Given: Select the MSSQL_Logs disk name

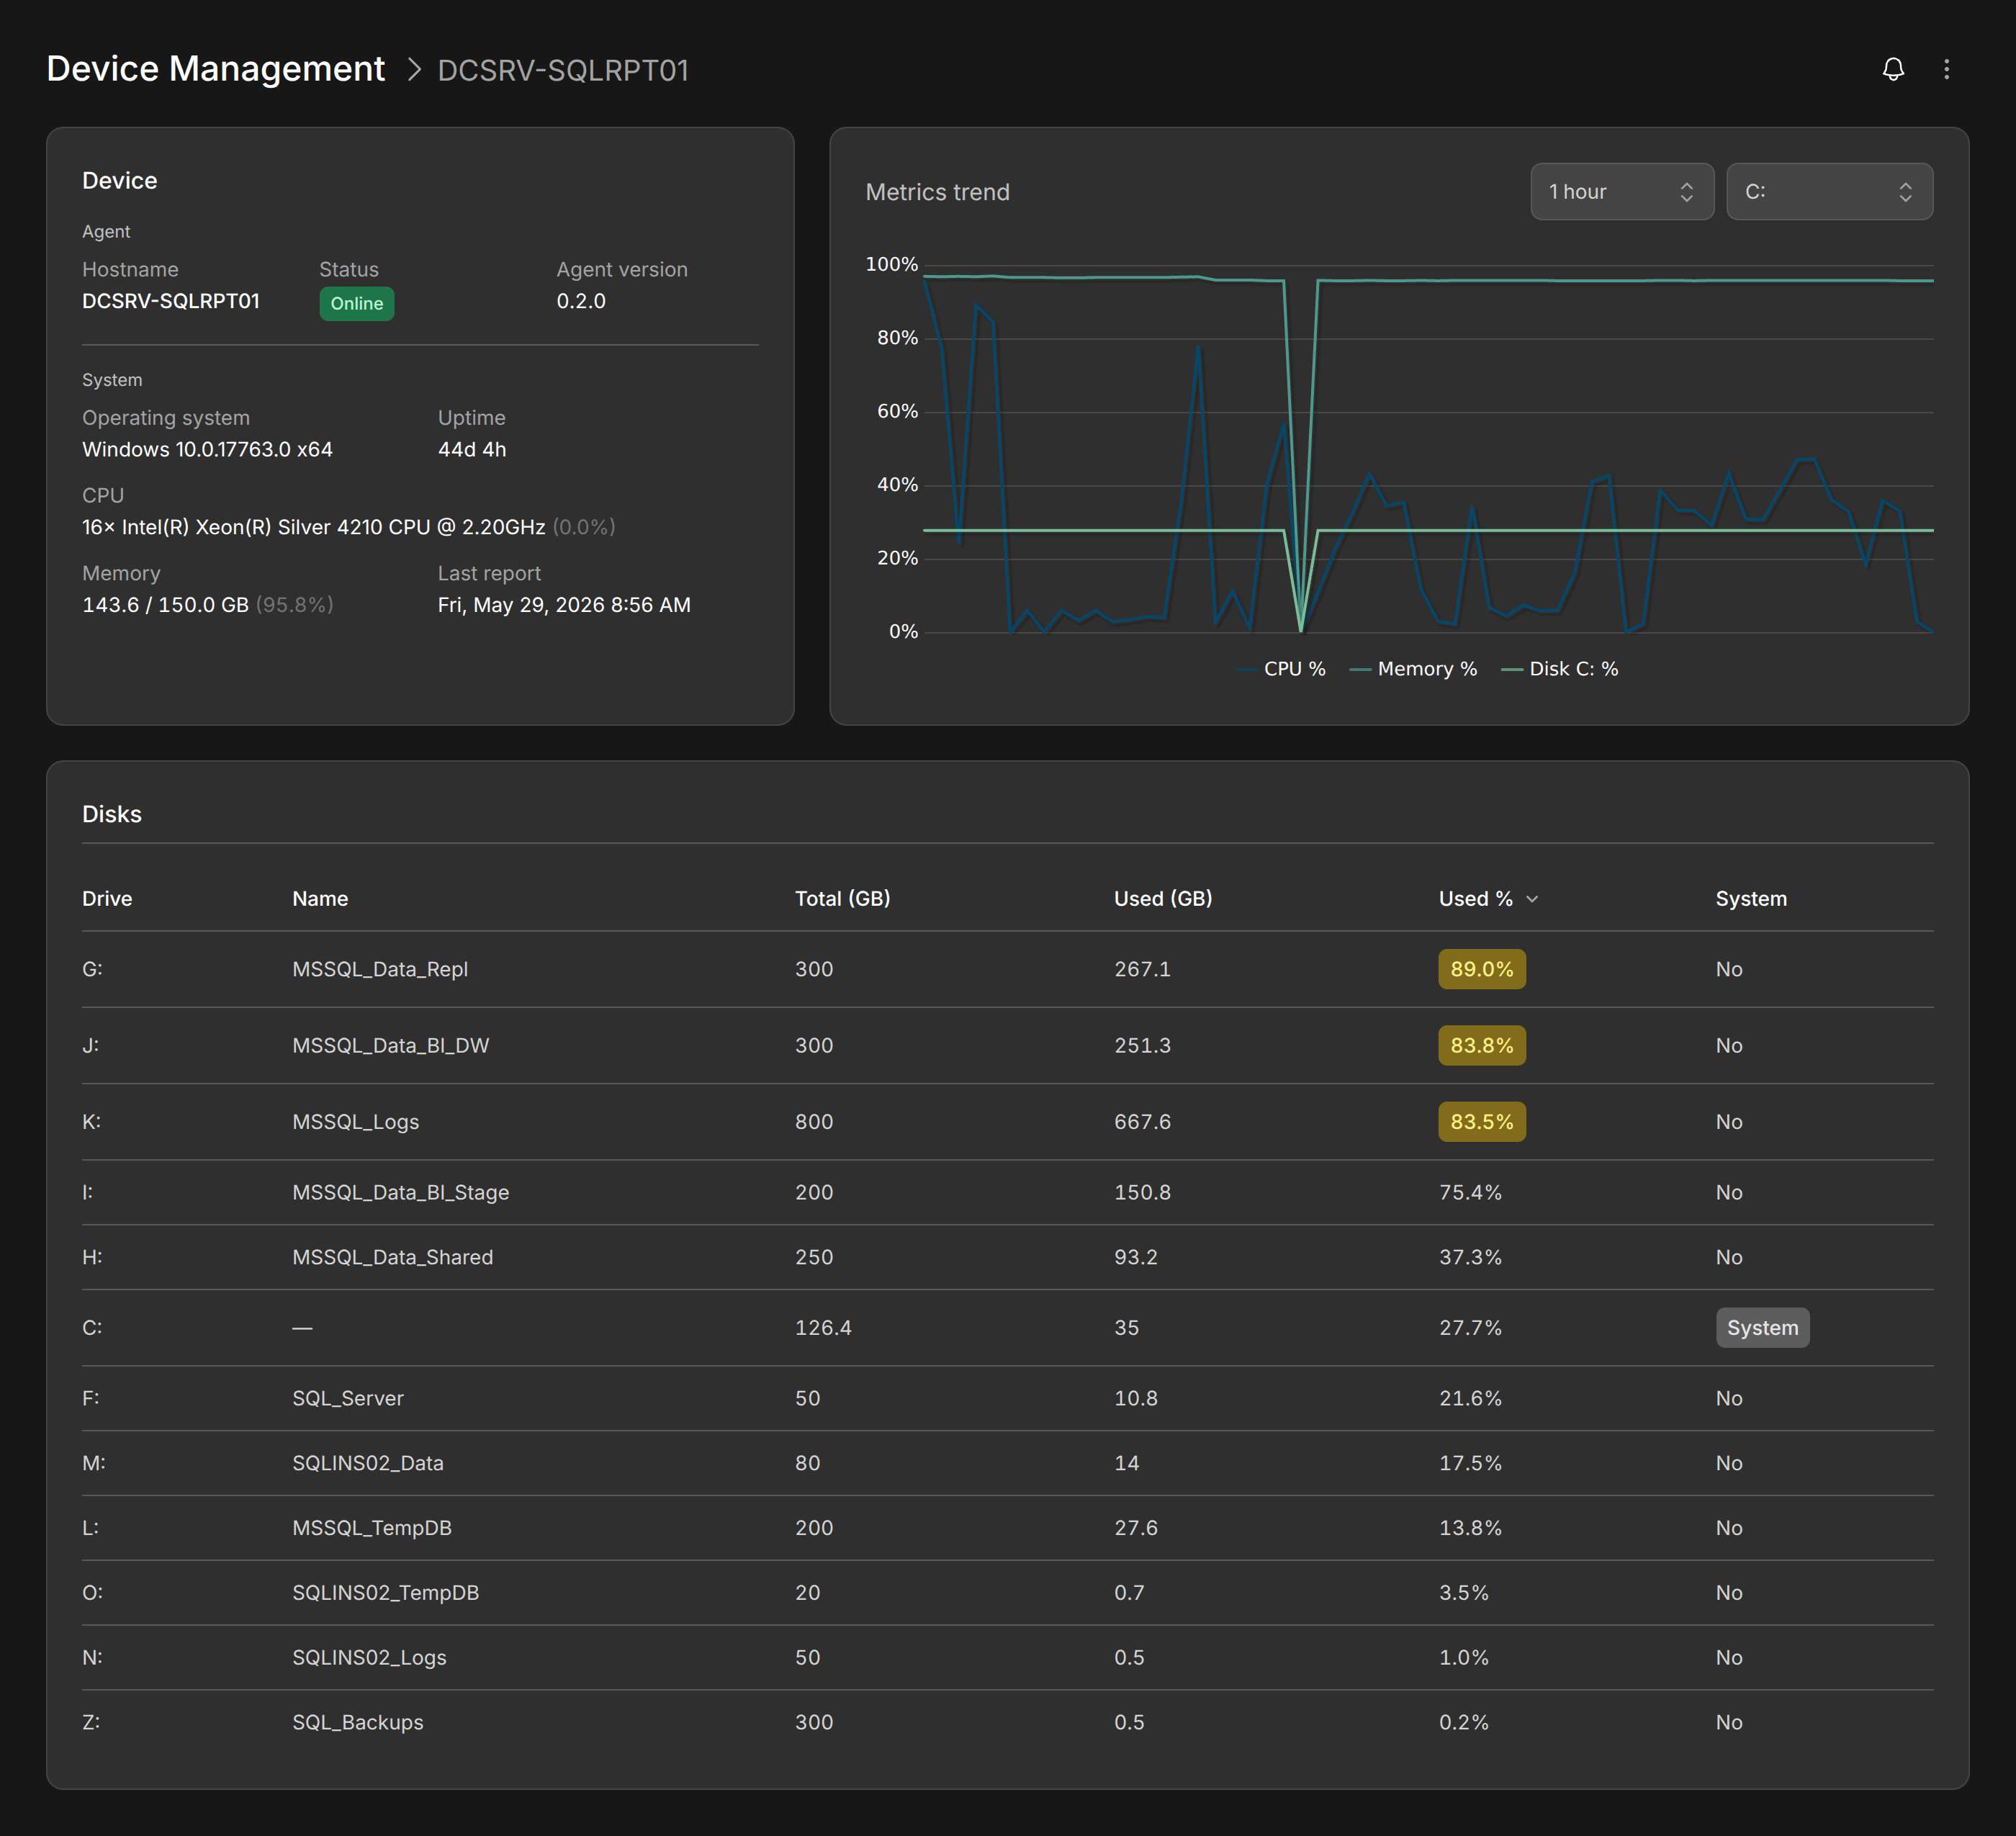Looking at the screenshot, I should tap(356, 1122).
